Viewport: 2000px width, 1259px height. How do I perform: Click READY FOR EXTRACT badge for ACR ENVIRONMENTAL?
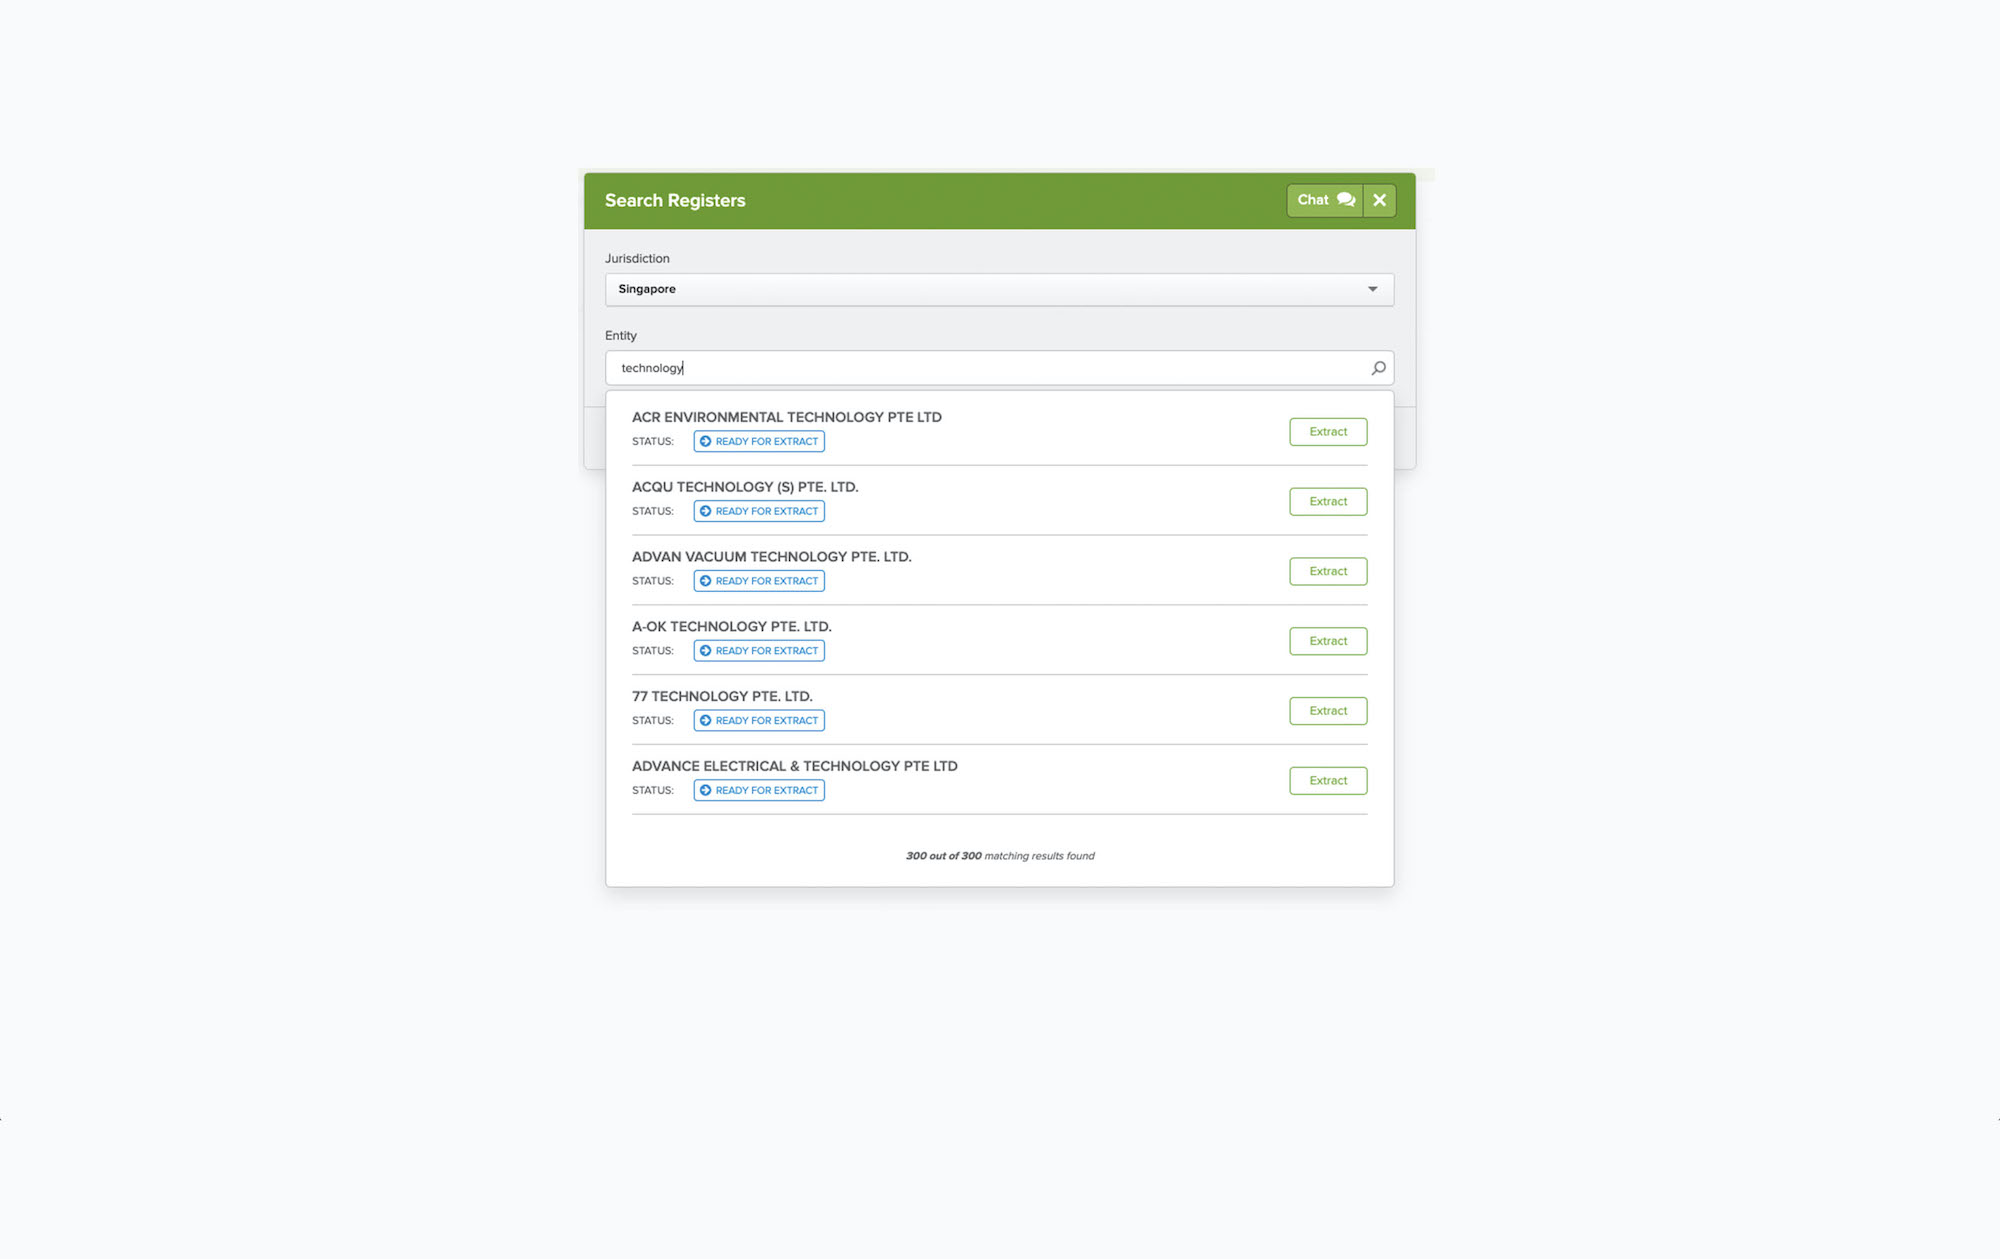pyautogui.click(x=759, y=441)
